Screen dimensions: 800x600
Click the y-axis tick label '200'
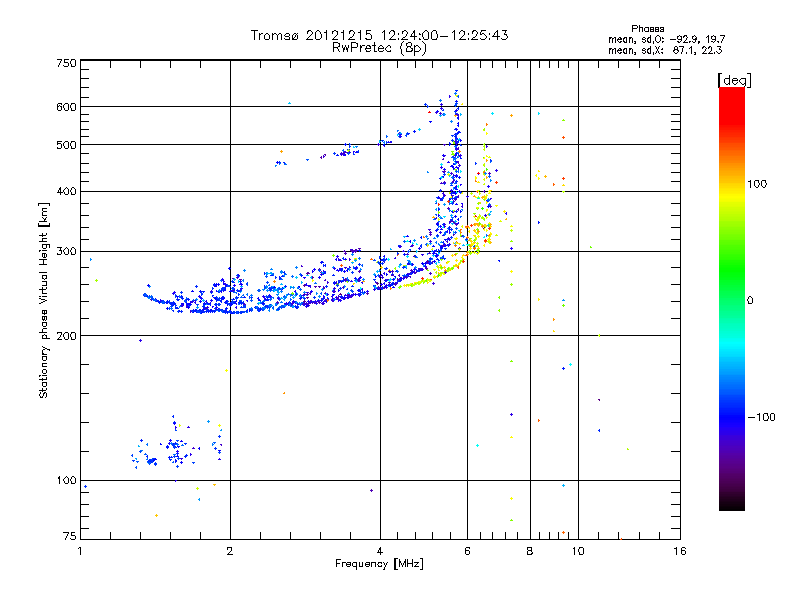click(x=66, y=336)
